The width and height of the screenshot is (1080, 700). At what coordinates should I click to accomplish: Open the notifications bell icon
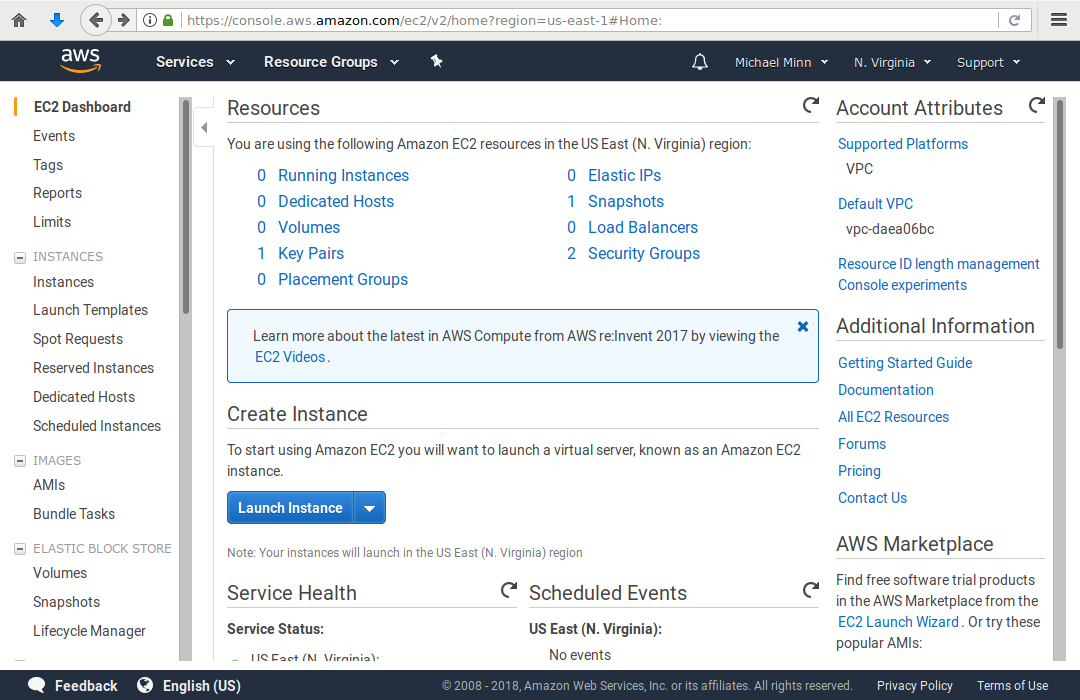coord(700,62)
